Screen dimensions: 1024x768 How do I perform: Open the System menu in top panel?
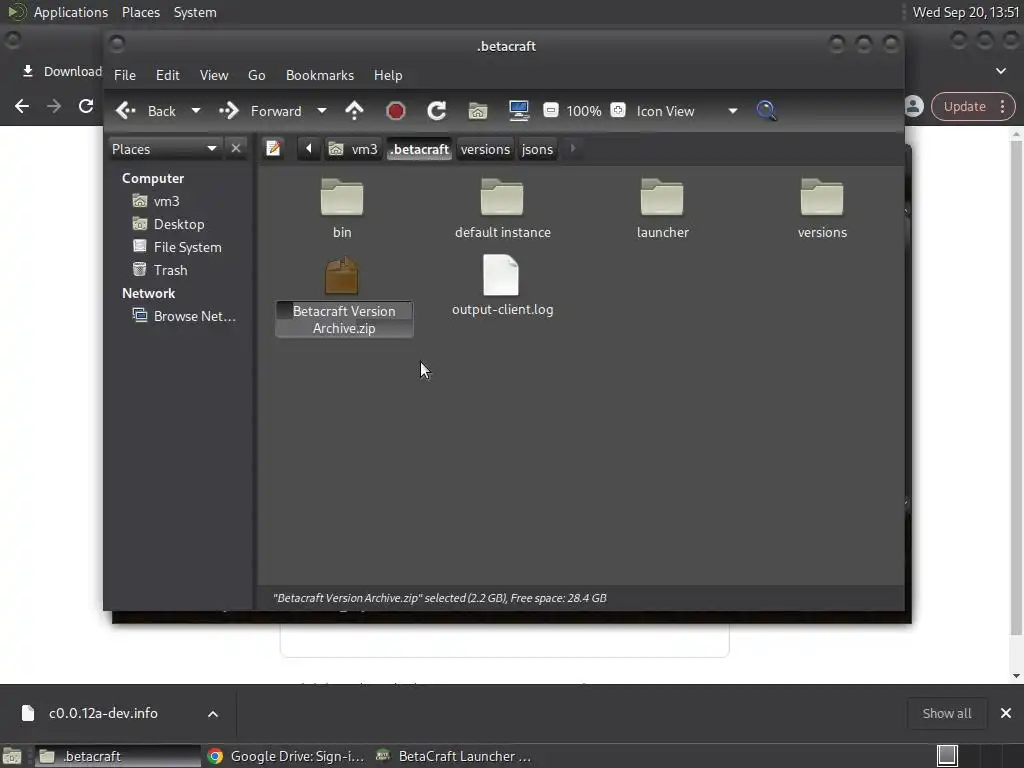[195, 12]
